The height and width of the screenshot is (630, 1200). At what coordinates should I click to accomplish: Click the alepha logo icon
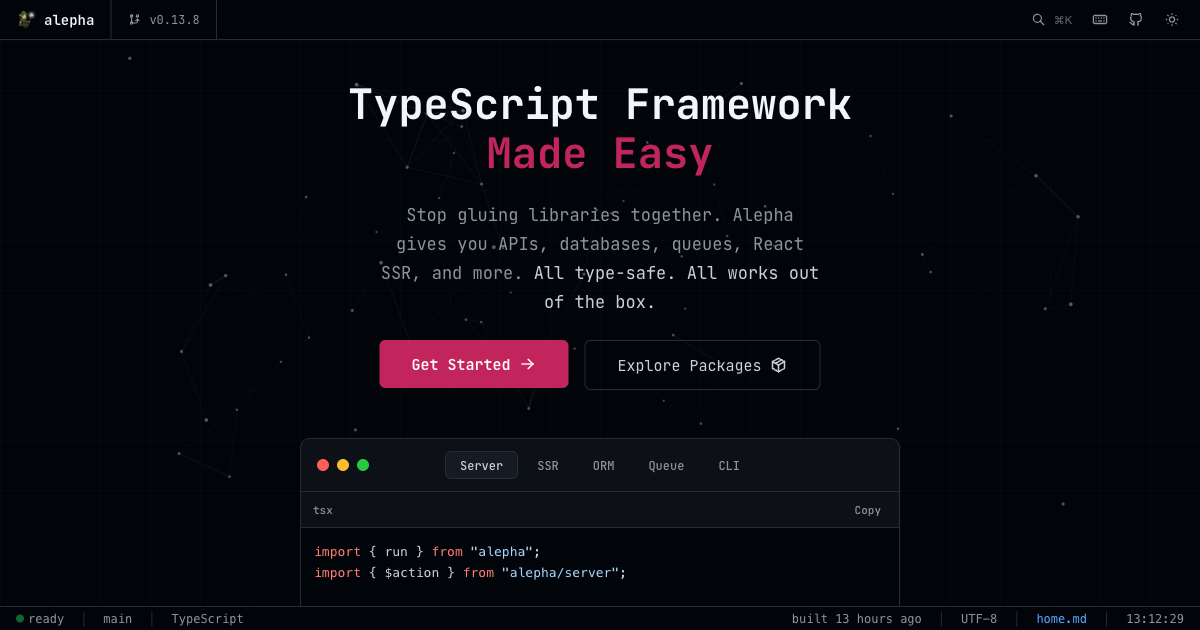click(x=26, y=19)
